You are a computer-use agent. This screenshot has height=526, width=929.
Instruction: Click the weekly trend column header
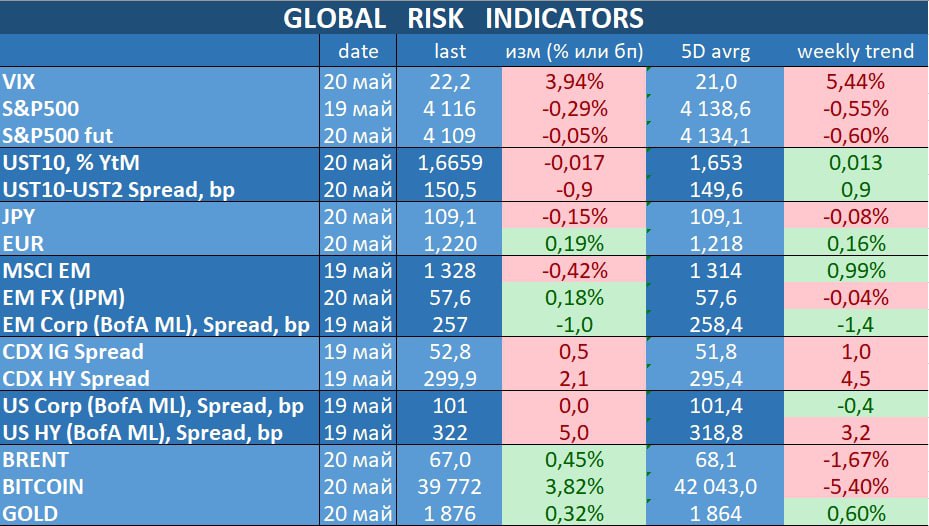coord(856,51)
